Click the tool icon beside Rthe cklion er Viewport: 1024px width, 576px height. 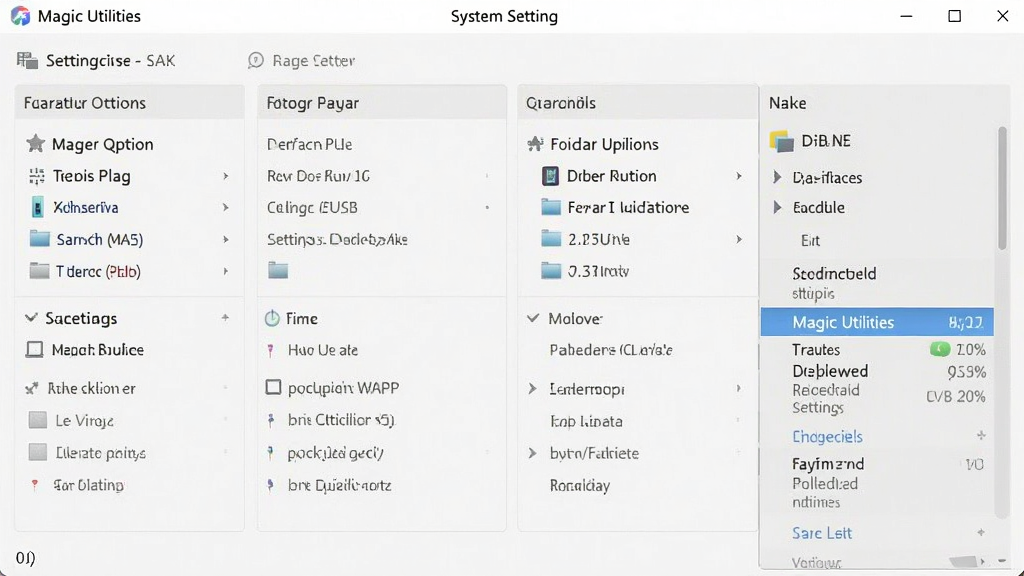[x=31, y=389]
